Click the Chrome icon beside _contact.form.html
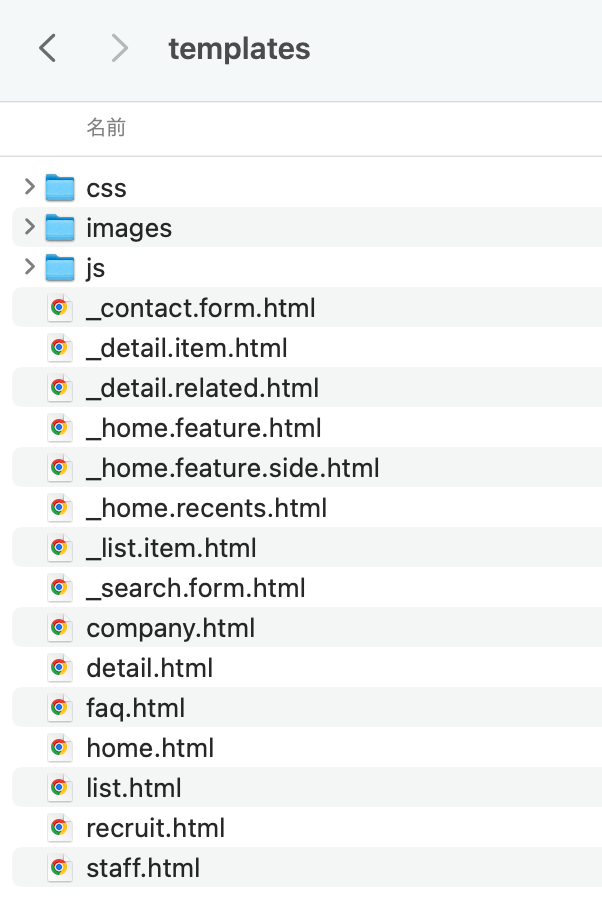The height and width of the screenshot is (919, 602). pos(59,308)
